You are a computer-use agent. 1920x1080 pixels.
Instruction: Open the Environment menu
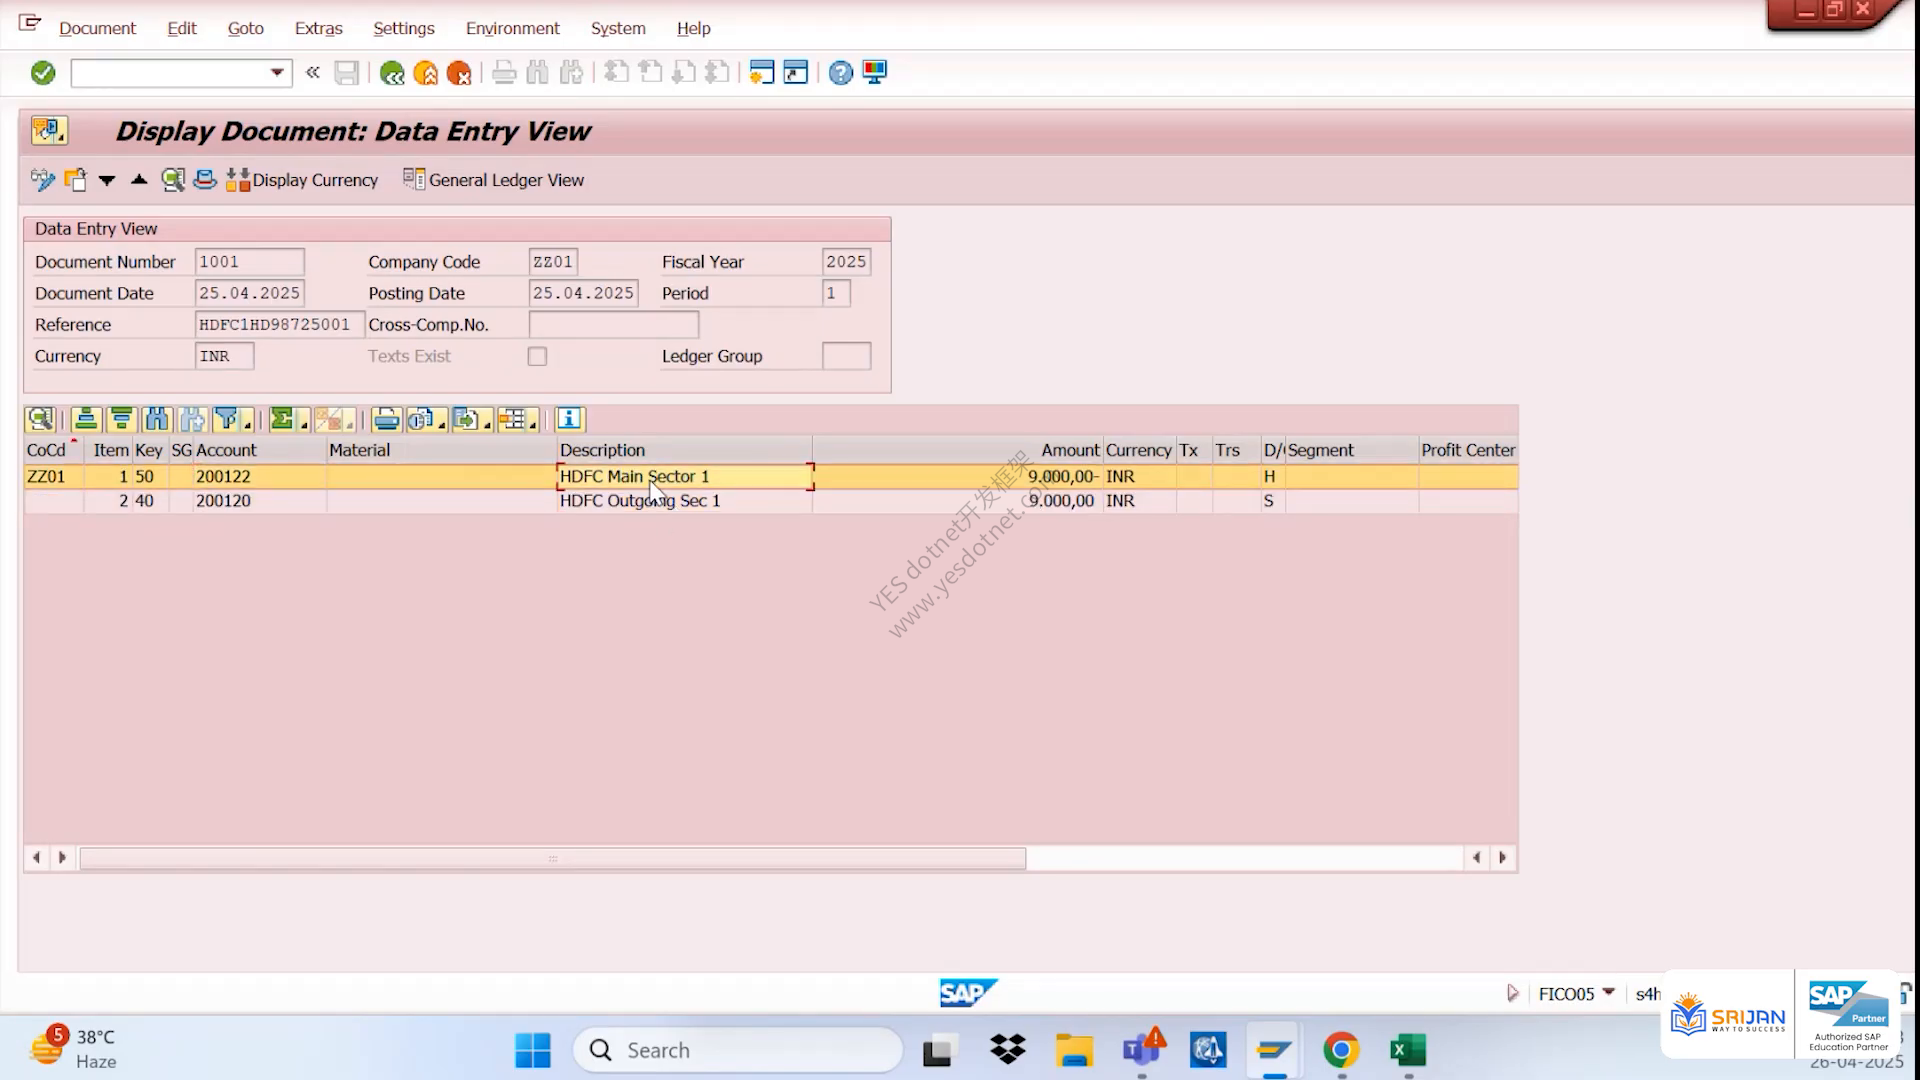512,28
